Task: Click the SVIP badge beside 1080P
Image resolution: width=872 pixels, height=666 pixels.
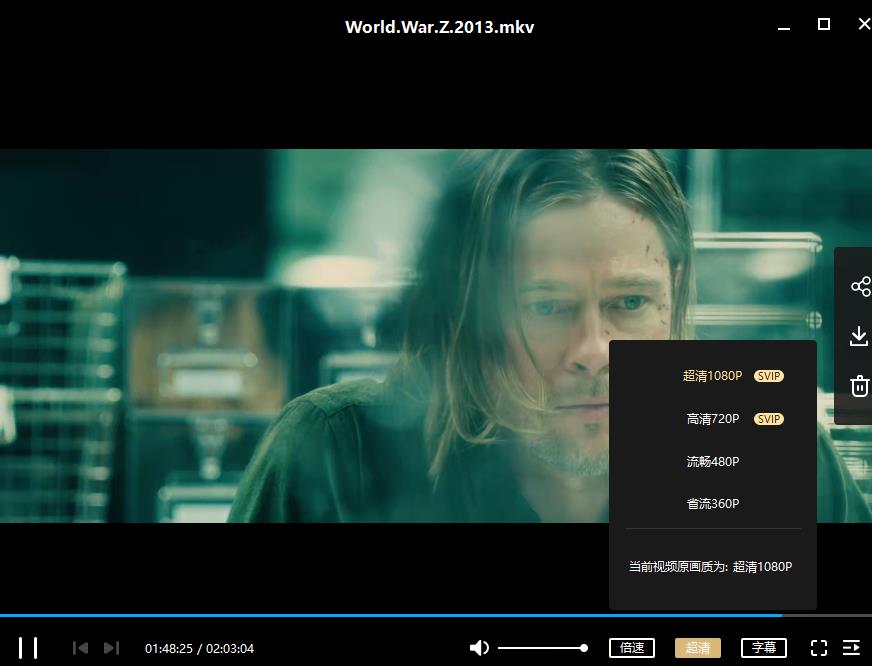Action: (x=769, y=376)
